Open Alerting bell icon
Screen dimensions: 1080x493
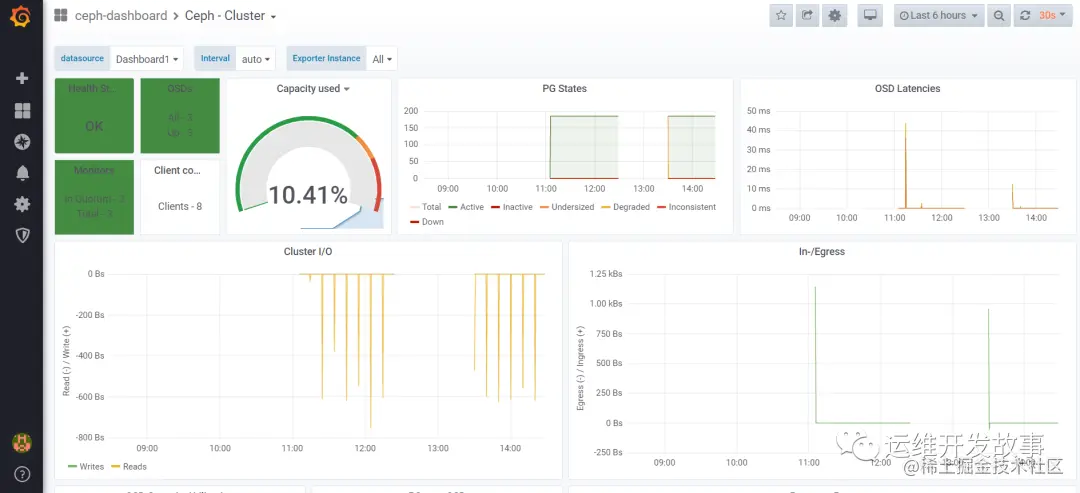[22, 173]
